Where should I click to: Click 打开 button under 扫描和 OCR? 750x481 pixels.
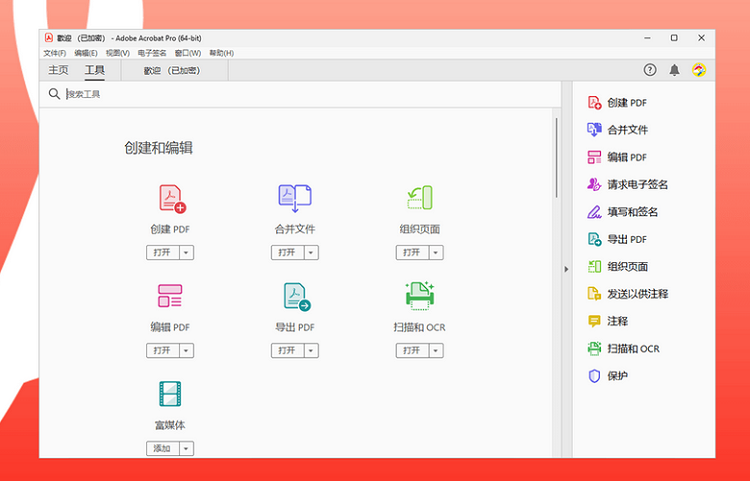click(412, 350)
